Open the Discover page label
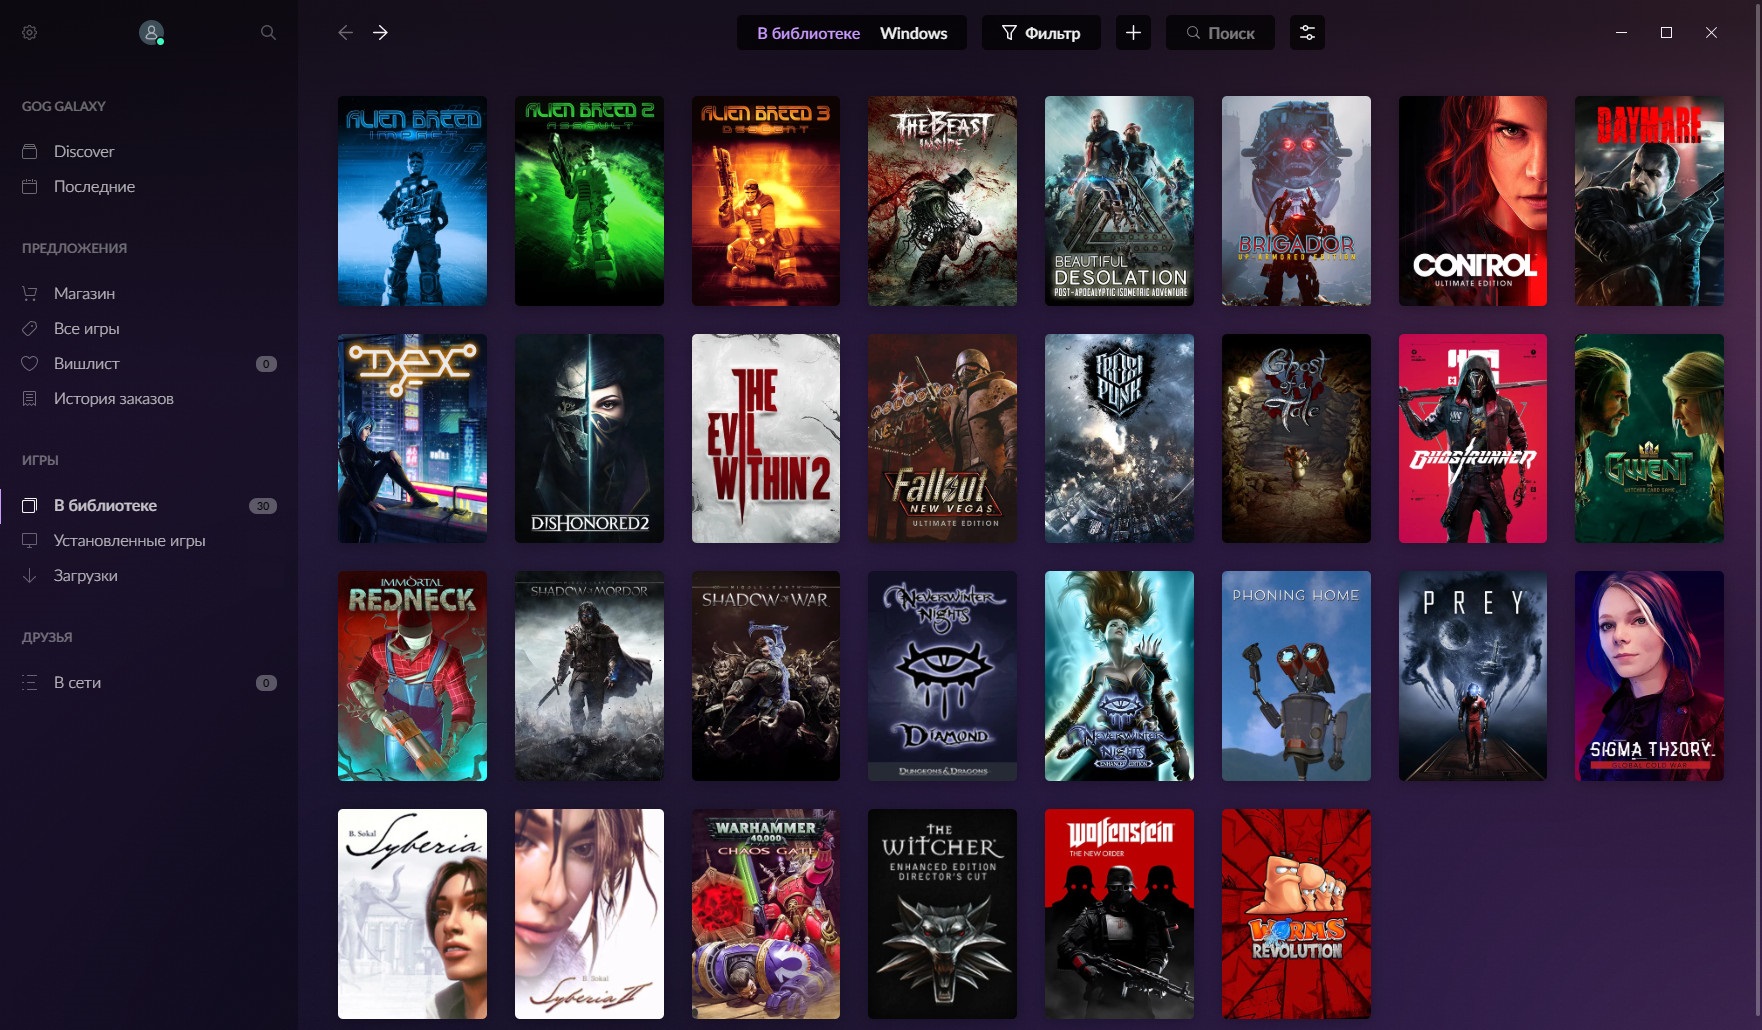The image size is (1762, 1030). pos(84,151)
